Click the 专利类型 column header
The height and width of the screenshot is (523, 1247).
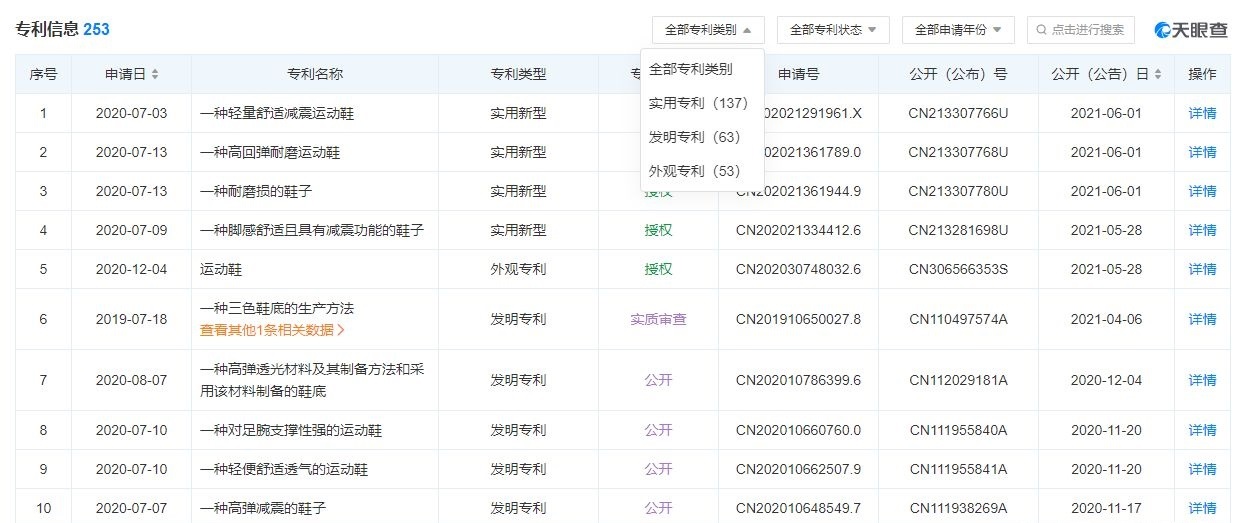coord(518,74)
